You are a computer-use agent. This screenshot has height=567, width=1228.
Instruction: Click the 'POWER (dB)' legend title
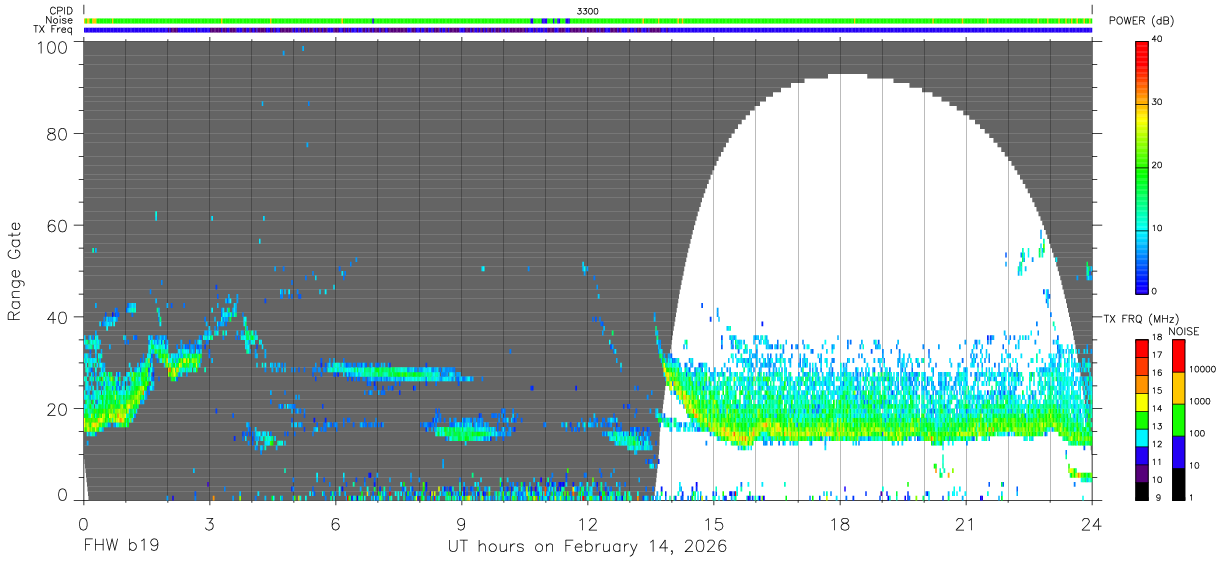tap(1142, 21)
